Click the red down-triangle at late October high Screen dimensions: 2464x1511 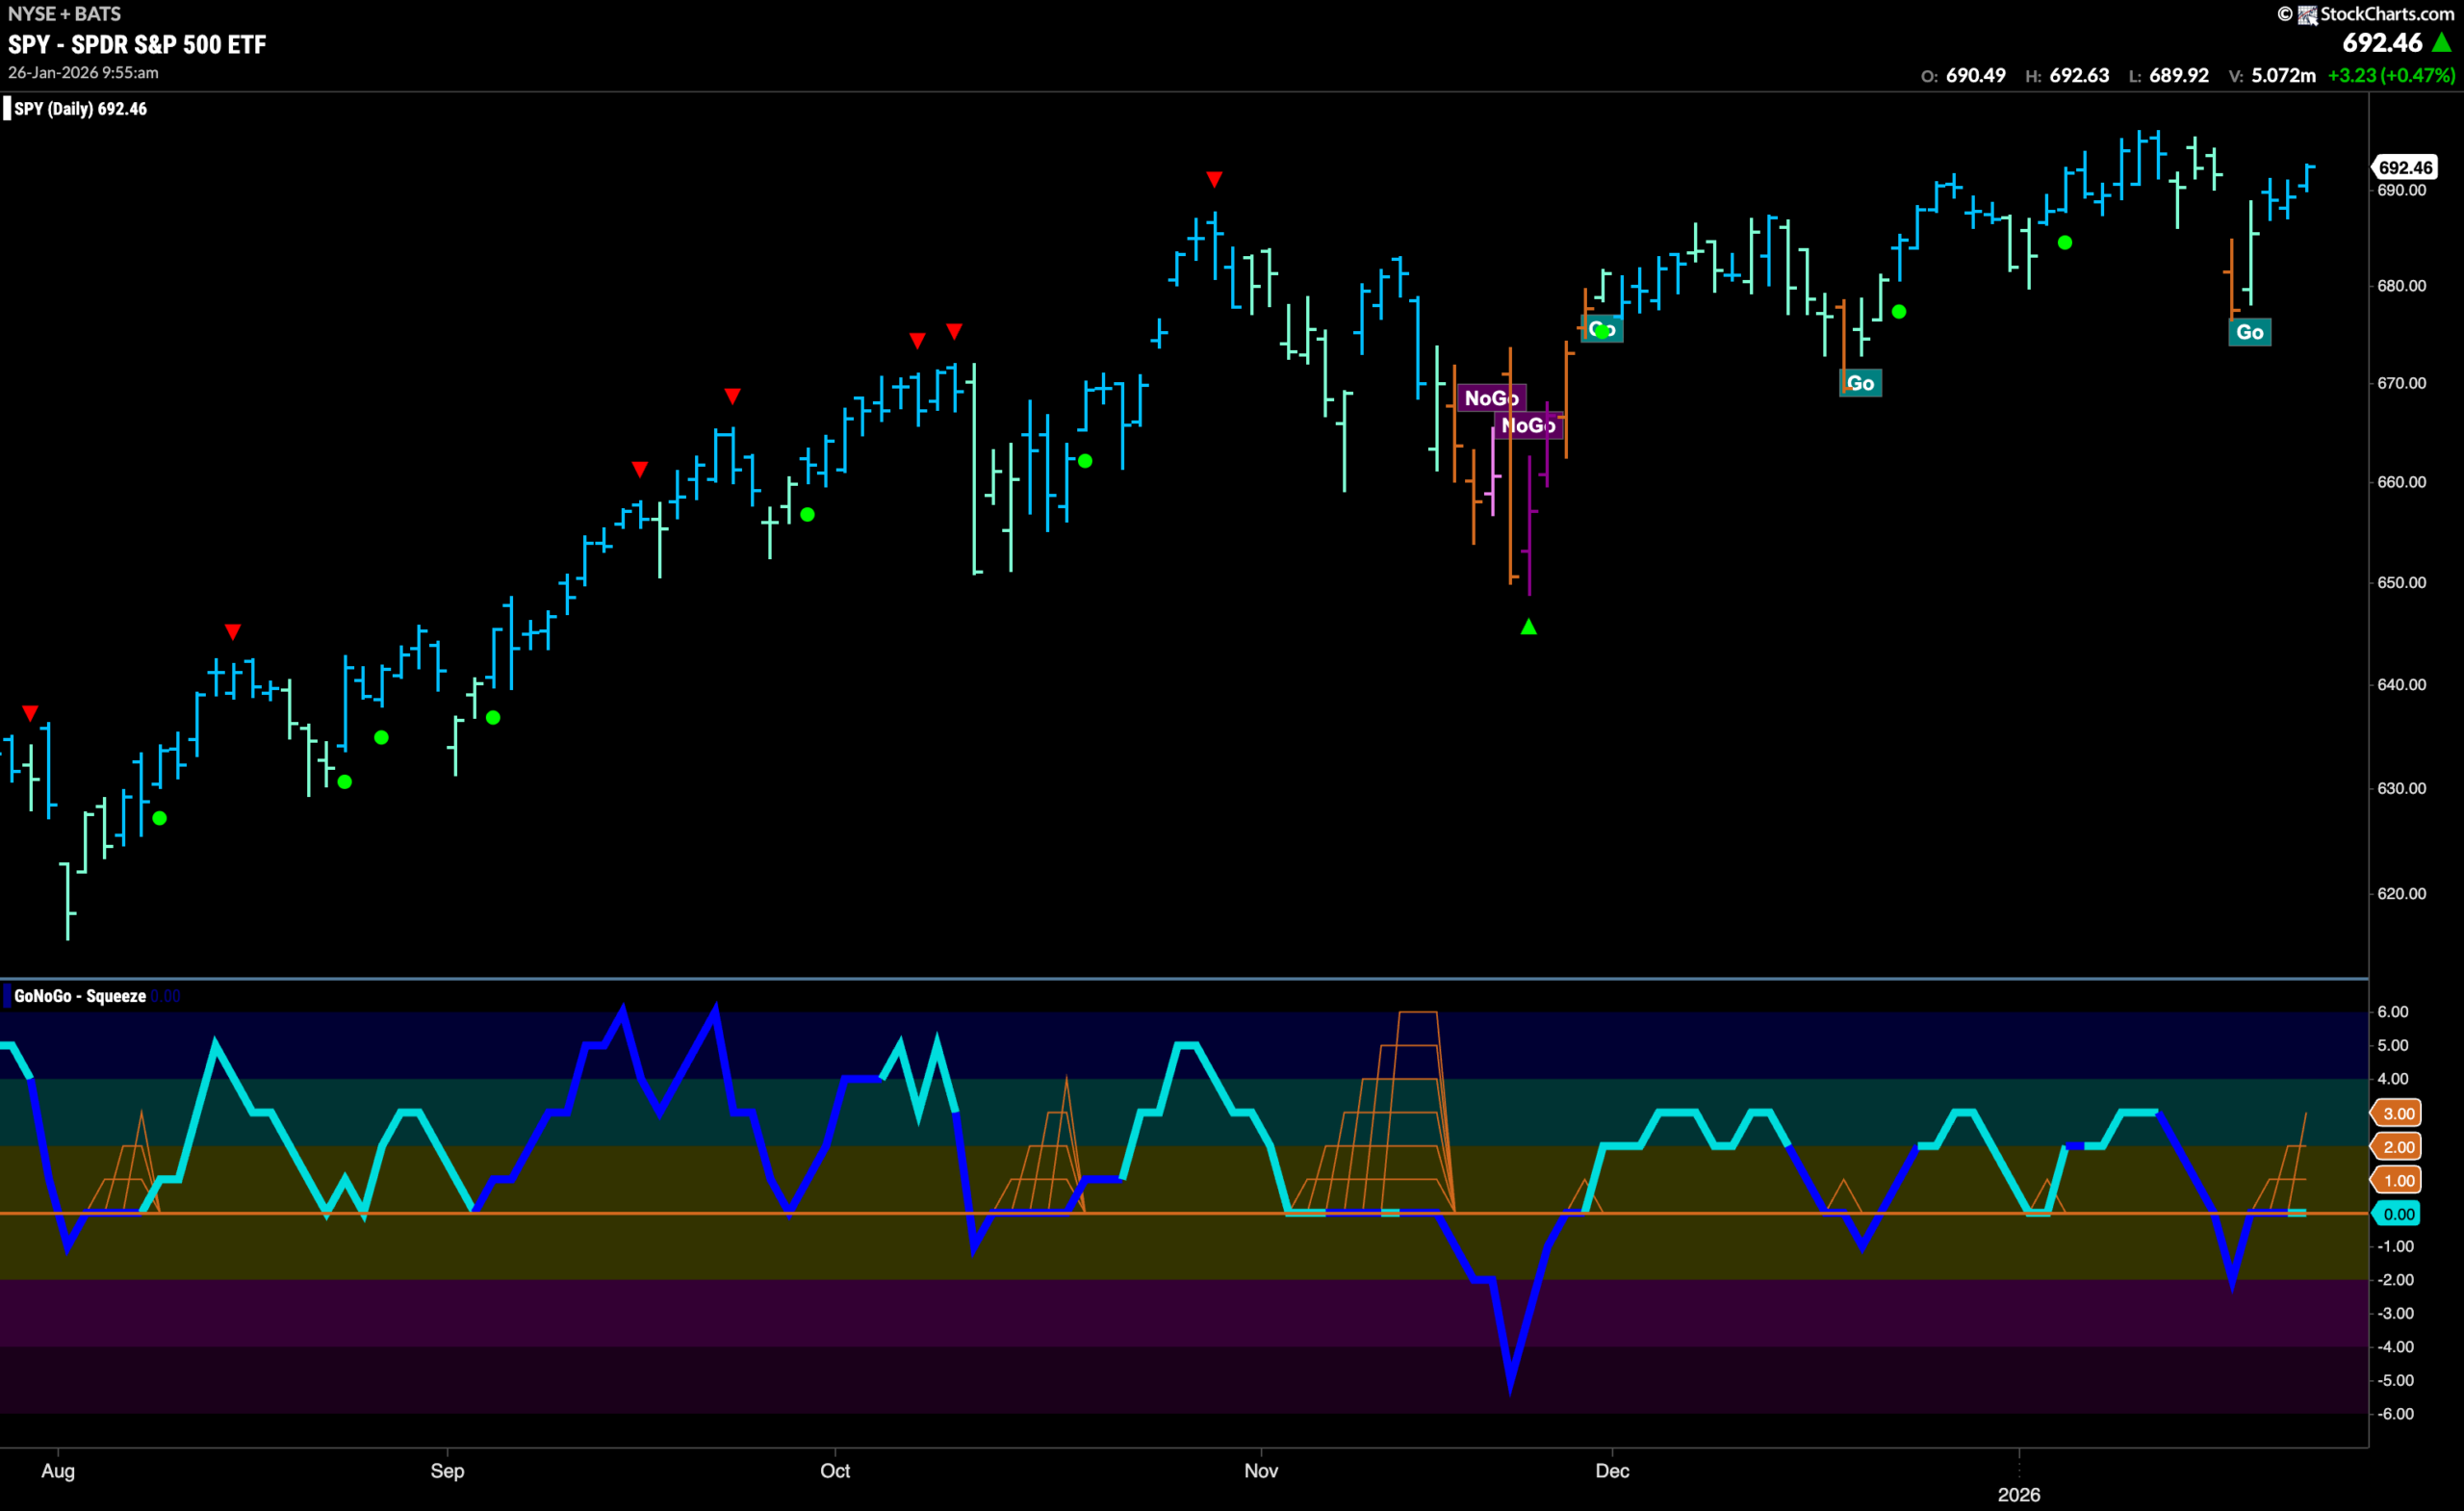[x=1214, y=179]
